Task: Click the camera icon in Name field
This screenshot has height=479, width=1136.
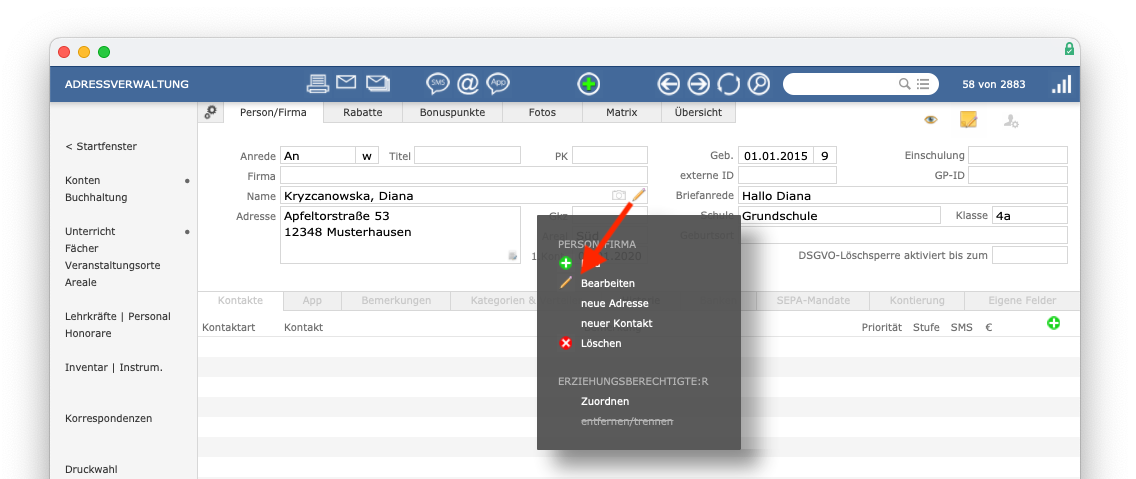Action: click(619, 196)
